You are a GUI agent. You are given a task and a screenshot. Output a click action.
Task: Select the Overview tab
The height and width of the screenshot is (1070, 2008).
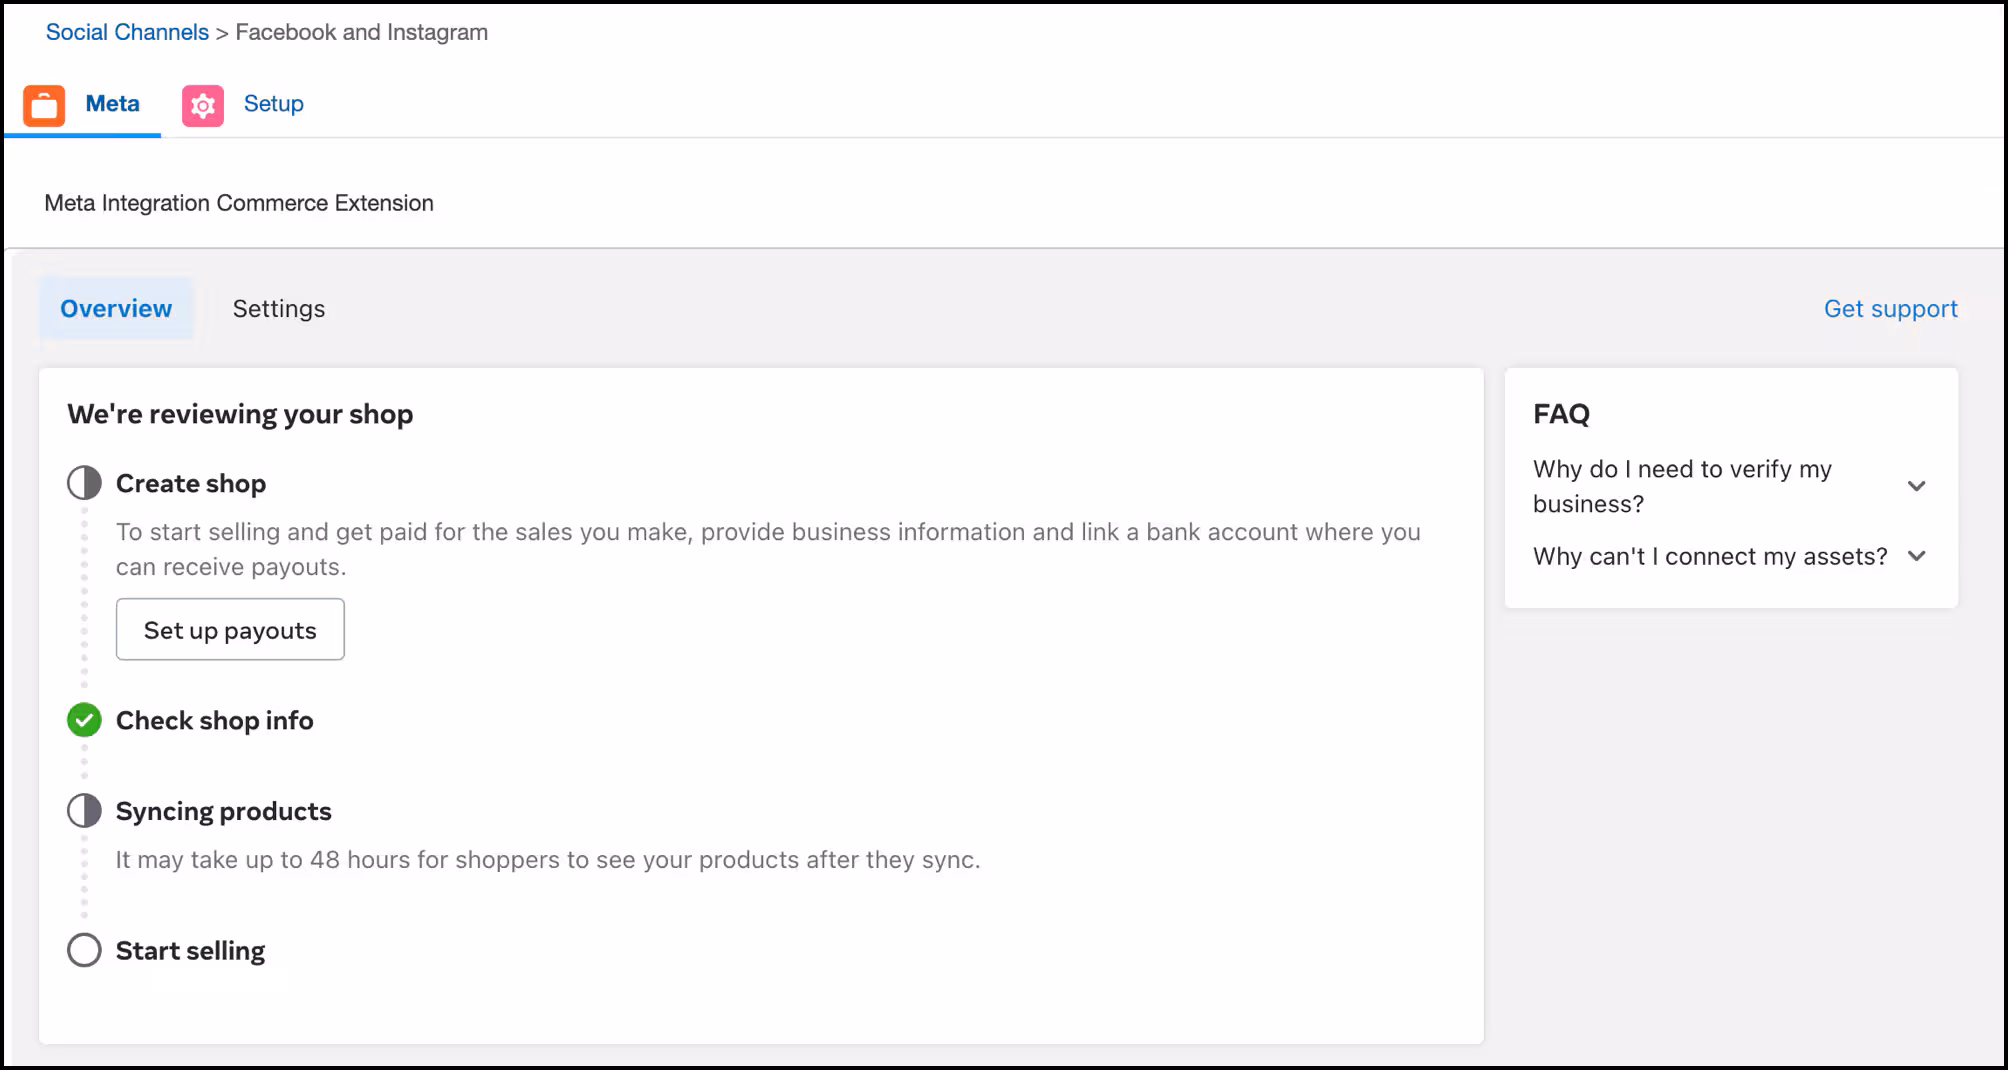click(116, 309)
